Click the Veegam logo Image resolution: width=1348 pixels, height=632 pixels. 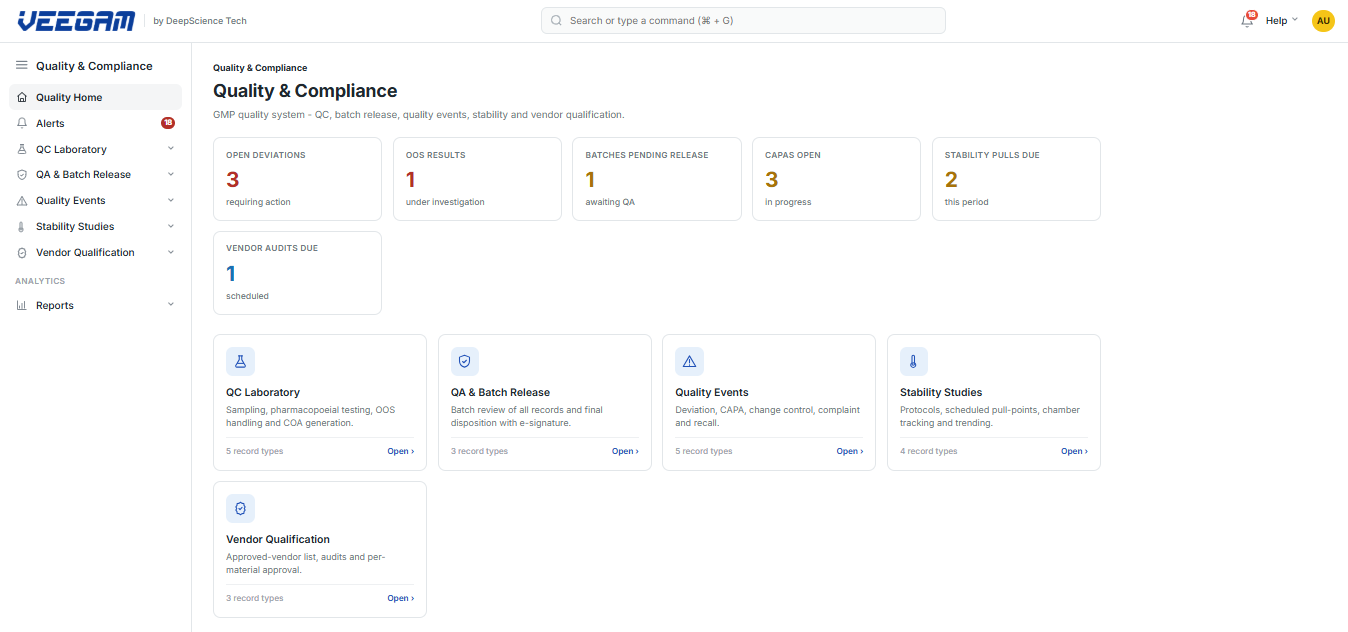tap(79, 20)
